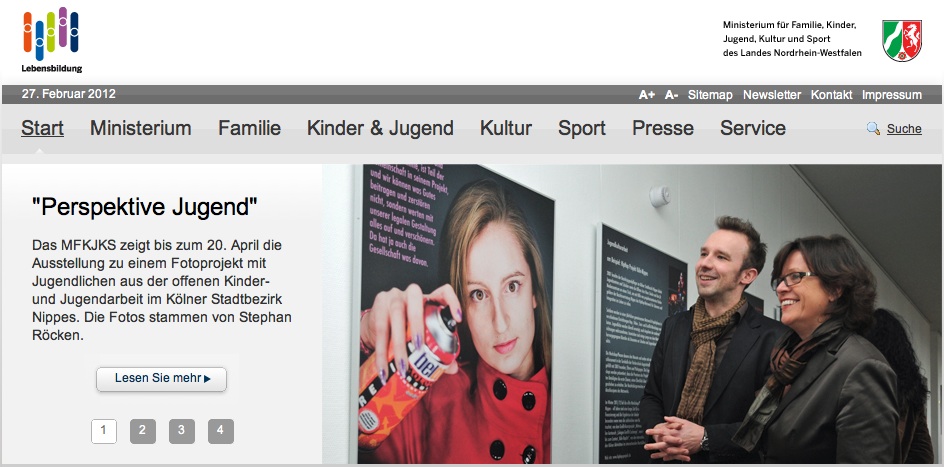Viewport: 944px width, 467px height.
Task: Open the Newsletter link
Action: pos(772,95)
